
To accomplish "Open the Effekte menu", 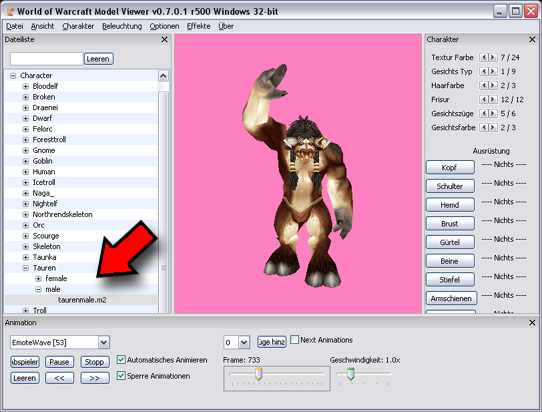I will click(x=198, y=26).
